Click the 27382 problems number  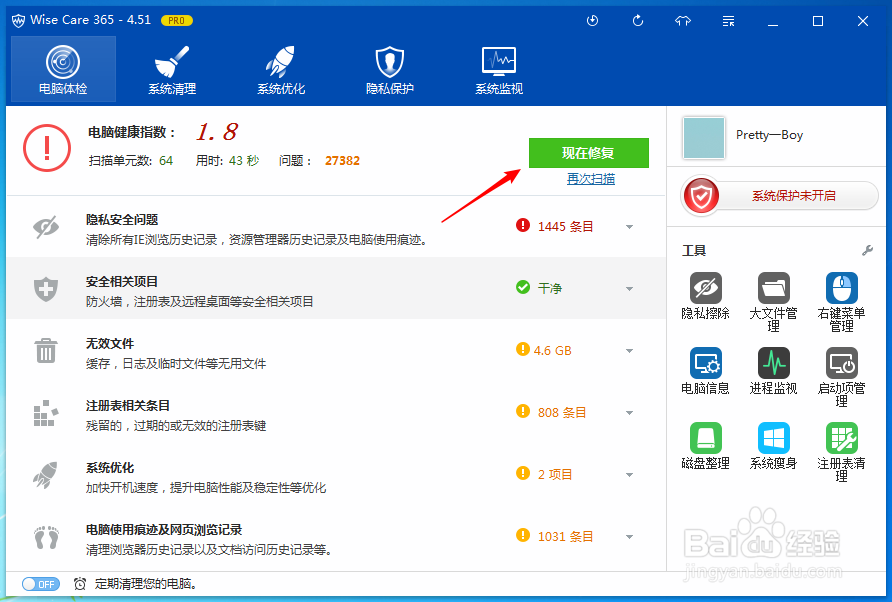[x=342, y=161]
